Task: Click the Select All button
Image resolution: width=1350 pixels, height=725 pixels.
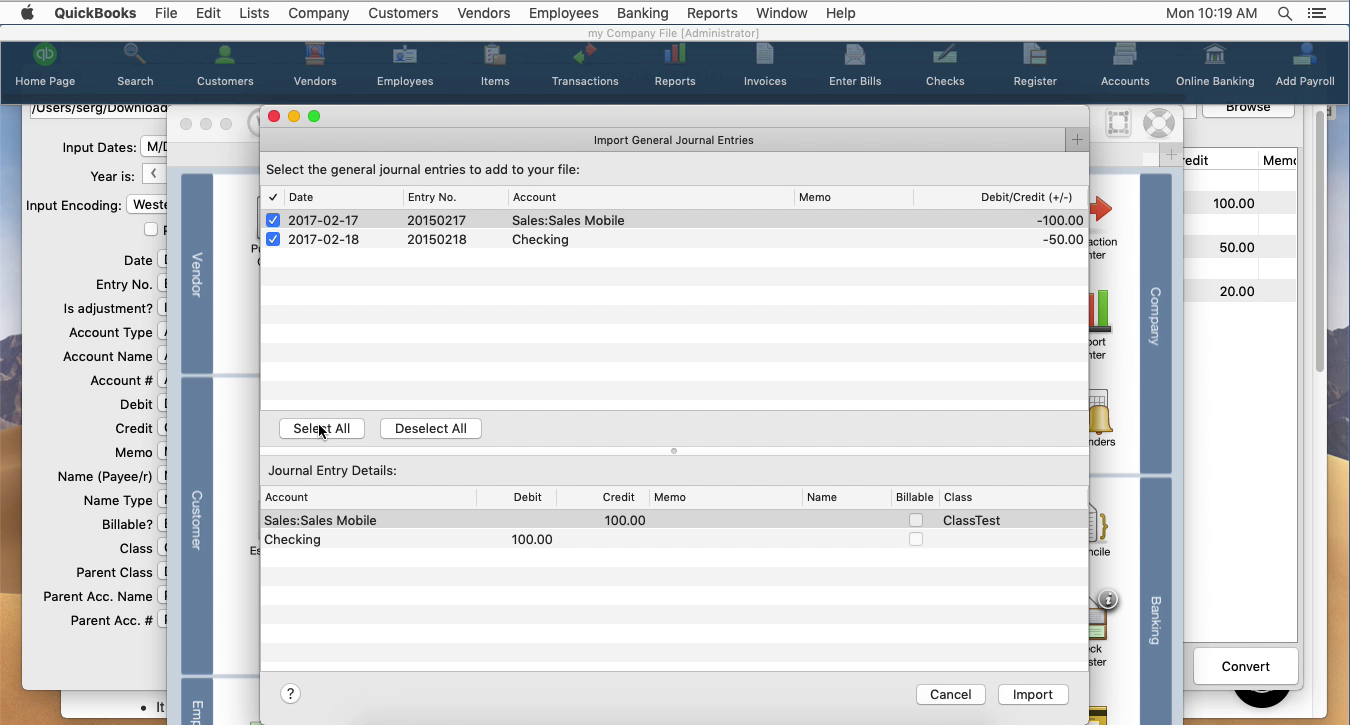Action: [x=322, y=428]
